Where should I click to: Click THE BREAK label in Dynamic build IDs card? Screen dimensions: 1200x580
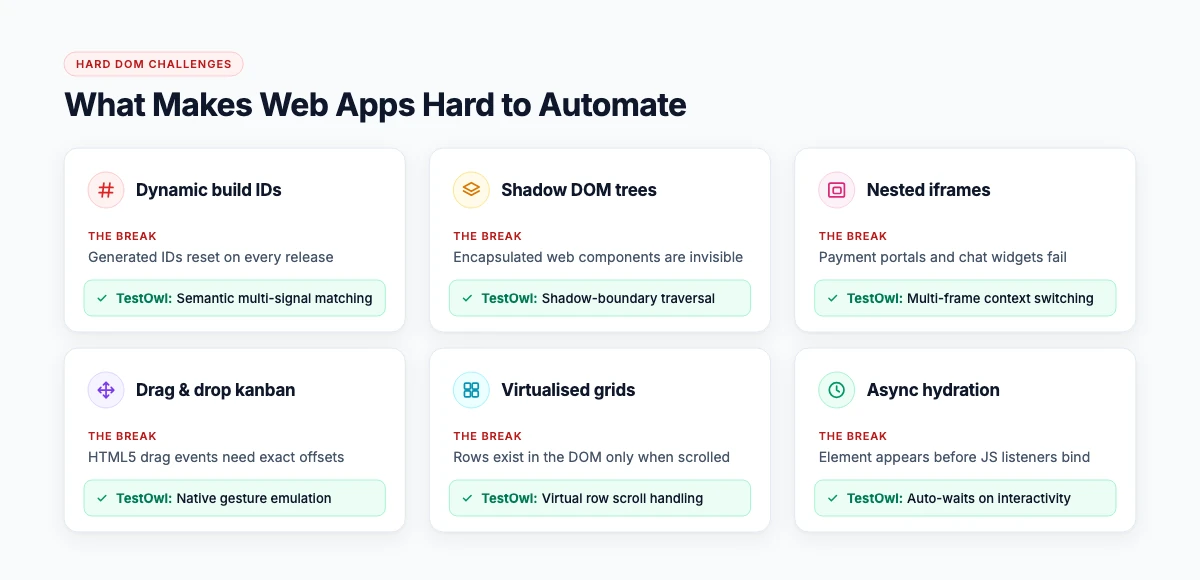pyautogui.click(x=122, y=236)
